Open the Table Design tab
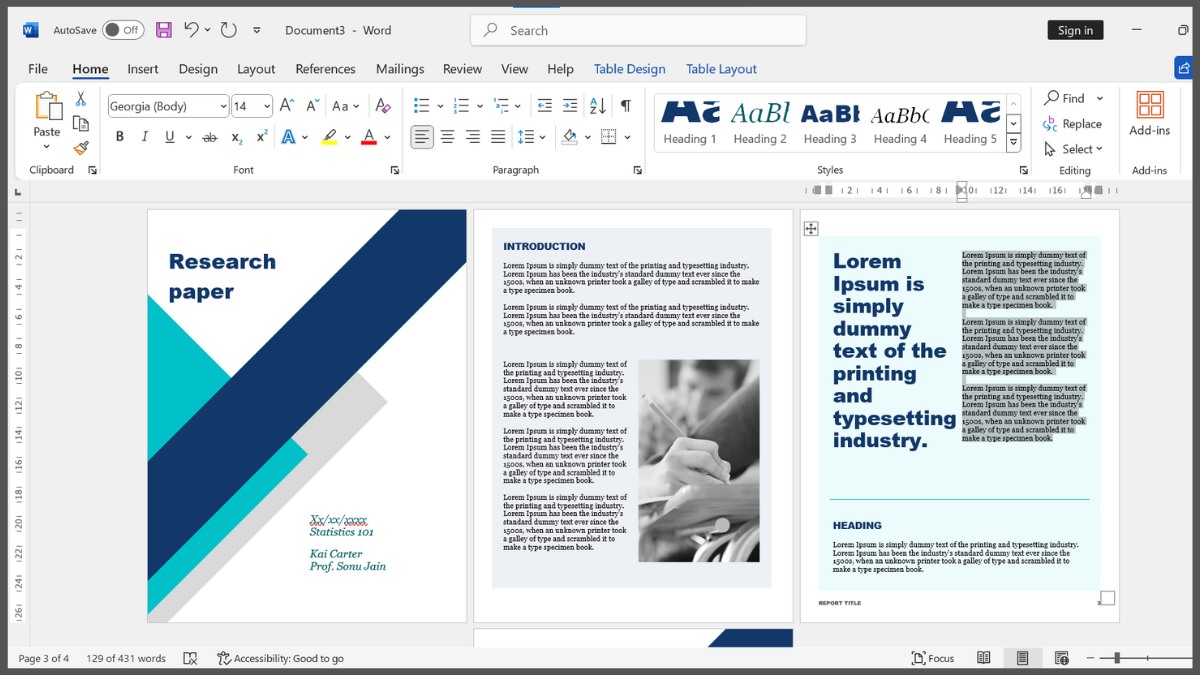This screenshot has width=1200, height=675. coord(629,69)
